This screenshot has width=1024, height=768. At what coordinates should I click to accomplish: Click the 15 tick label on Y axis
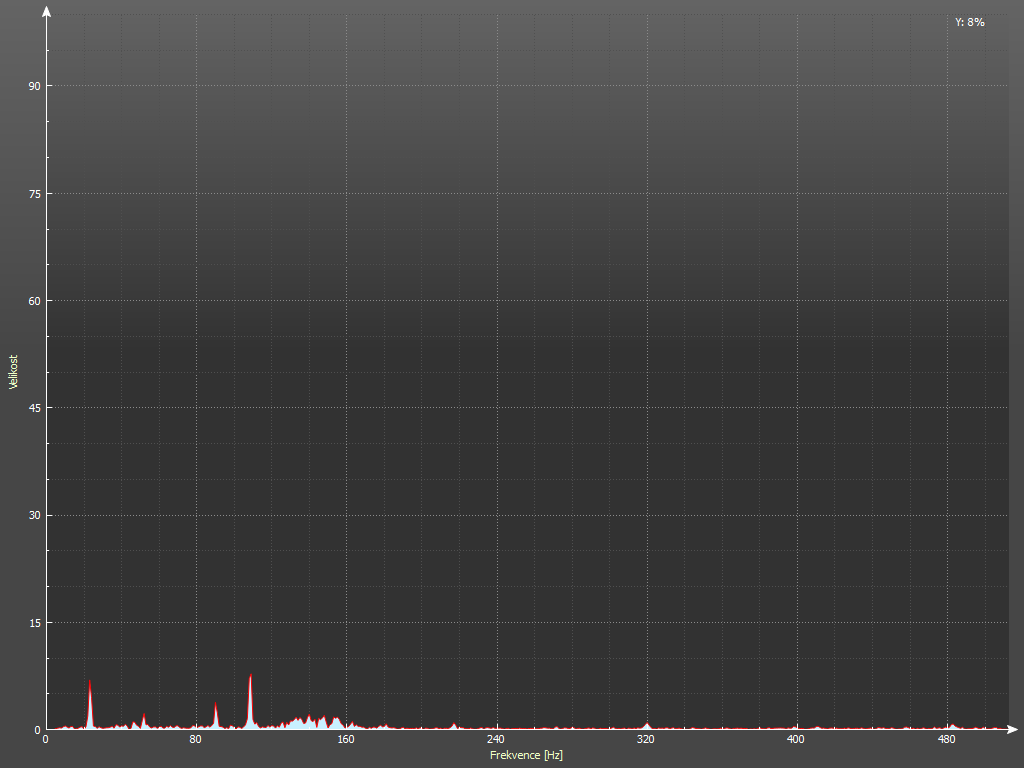click(34, 623)
